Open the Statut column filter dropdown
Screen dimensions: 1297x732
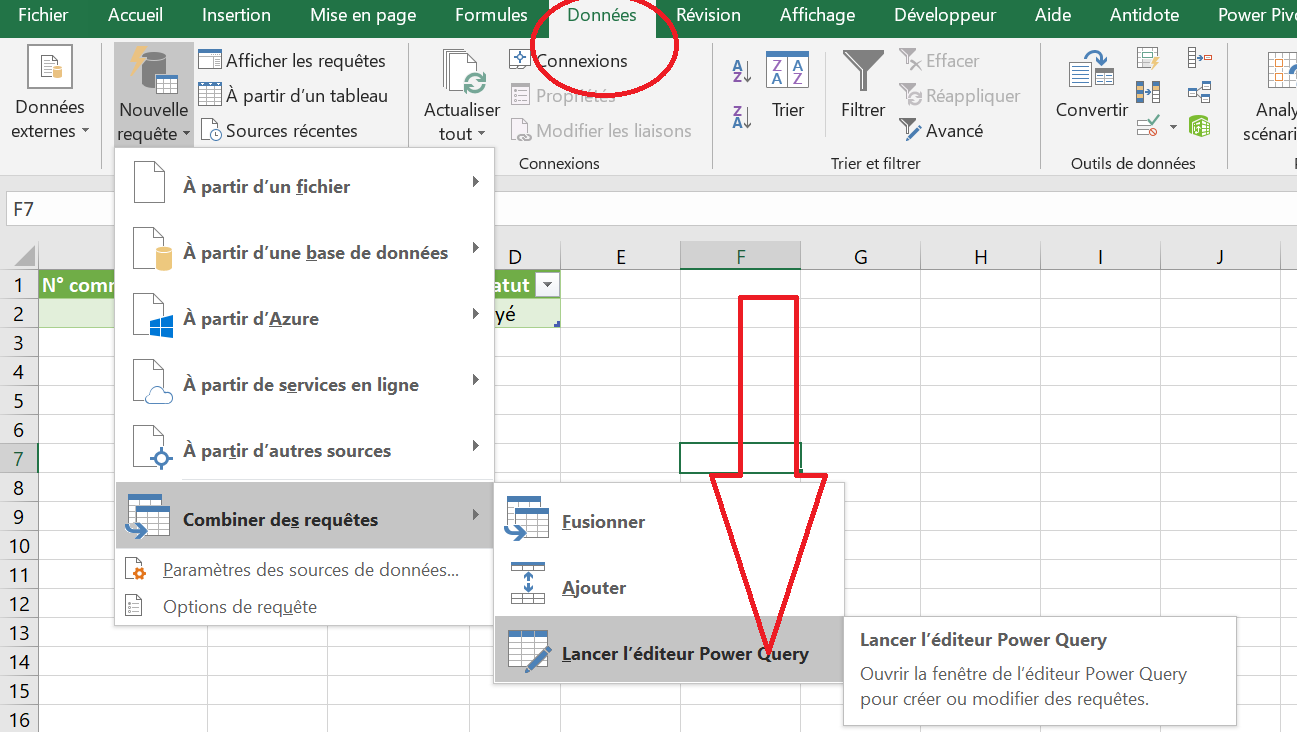coord(547,285)
